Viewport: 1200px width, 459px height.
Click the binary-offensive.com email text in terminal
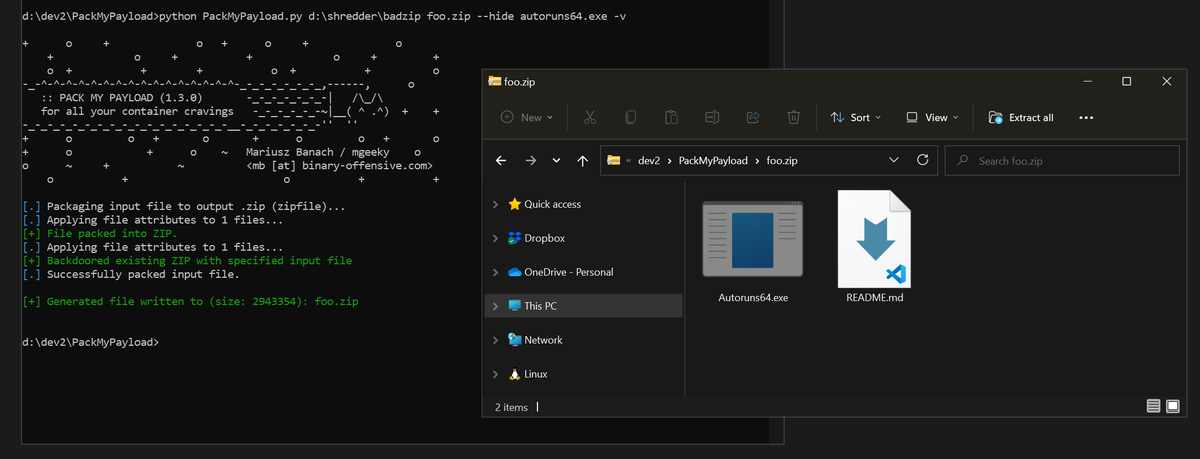[338, 166]
